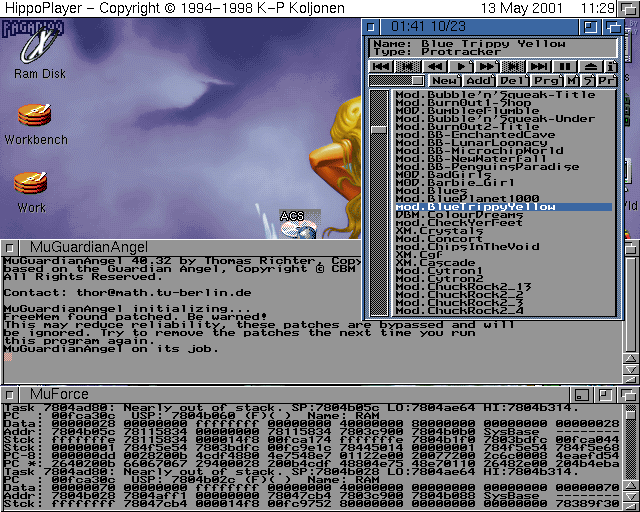Select MOD.BumbleeFlumble in playlist
This screenshot has height=512, width=640.
point(504,111)
